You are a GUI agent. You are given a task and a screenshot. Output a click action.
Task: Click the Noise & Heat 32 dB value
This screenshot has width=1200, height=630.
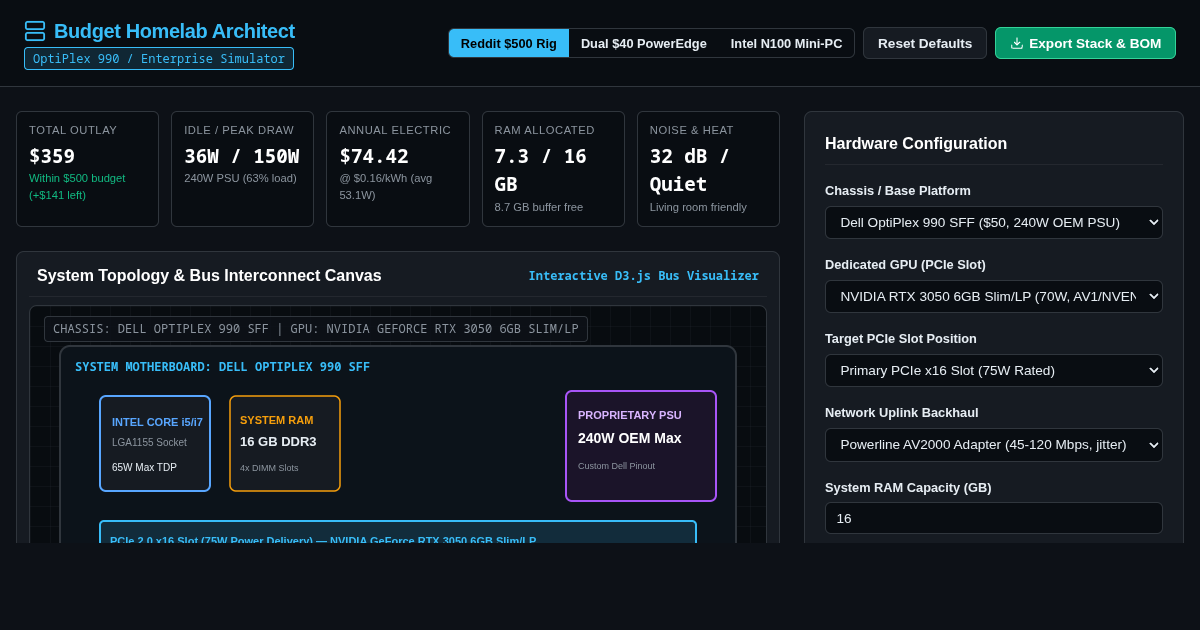pos(690,170)
